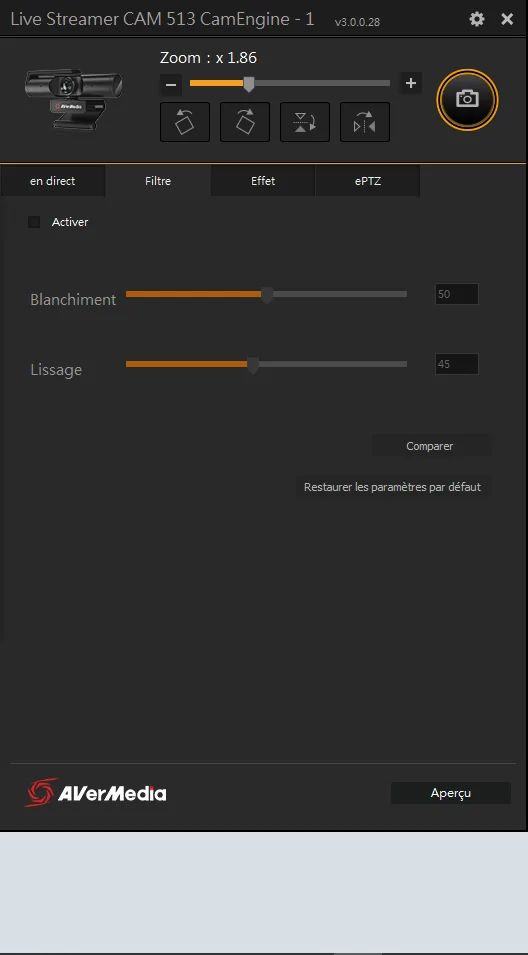
Task: Enable the Activer checkbox
Action: point(34,222)
